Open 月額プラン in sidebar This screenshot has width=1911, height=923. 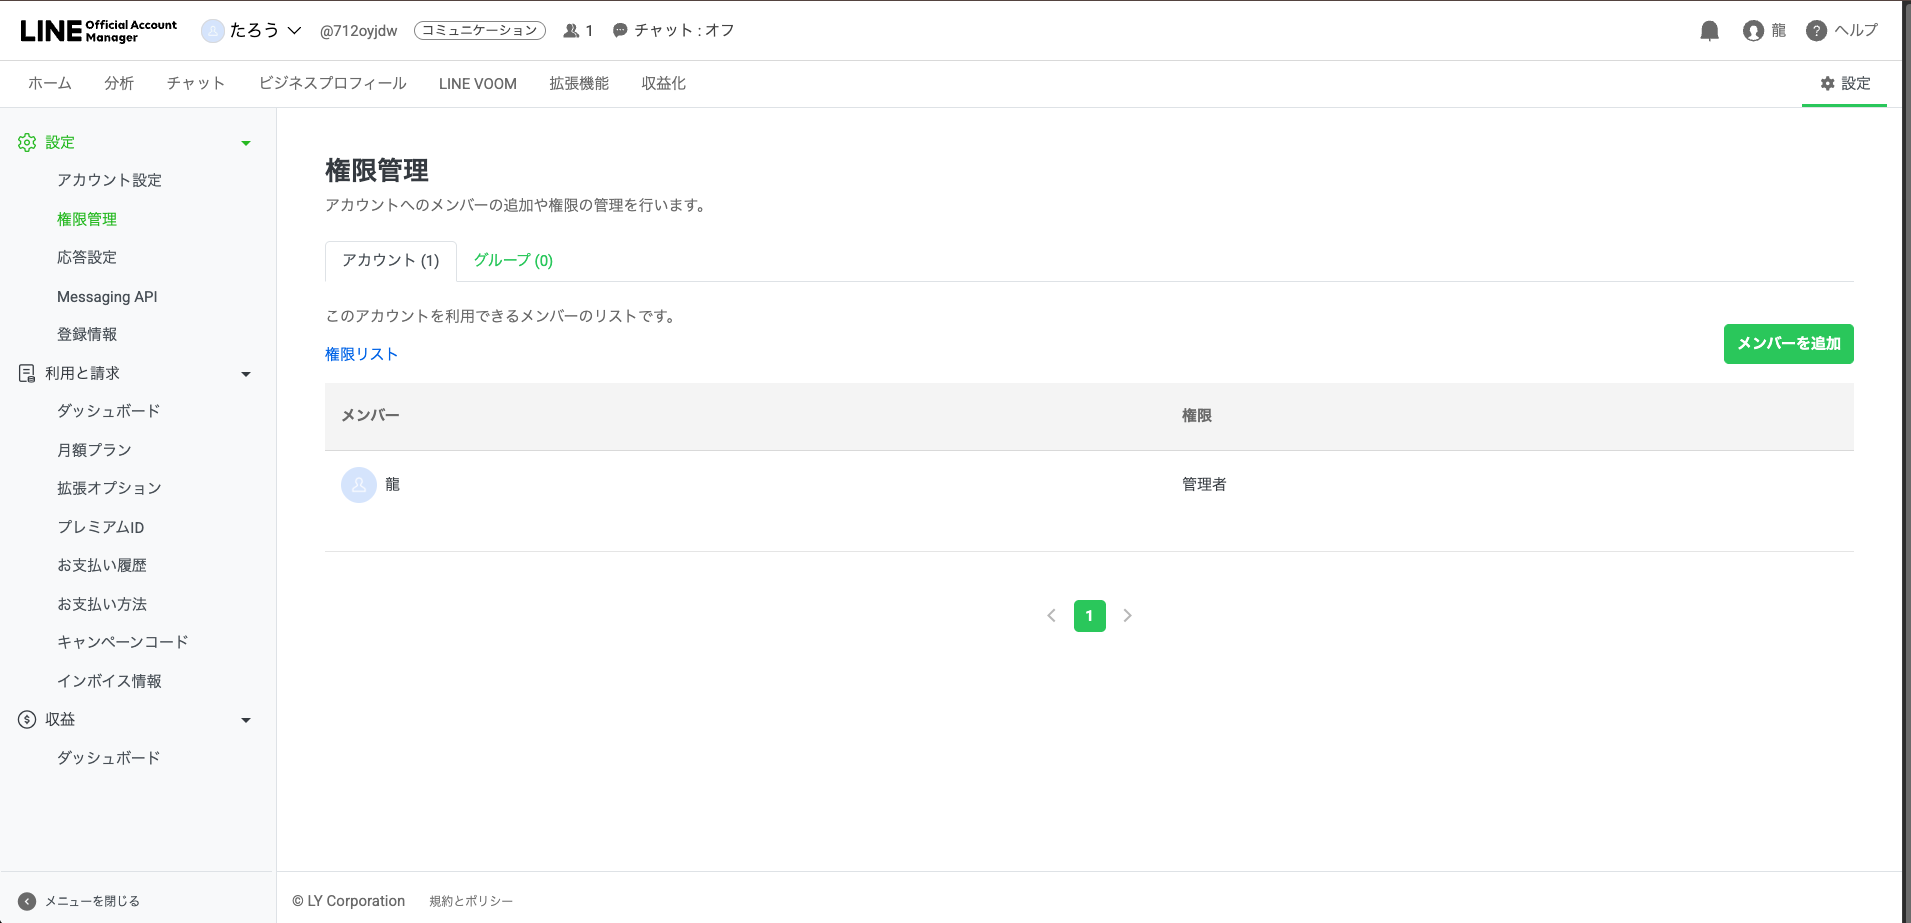pos(94,450)
